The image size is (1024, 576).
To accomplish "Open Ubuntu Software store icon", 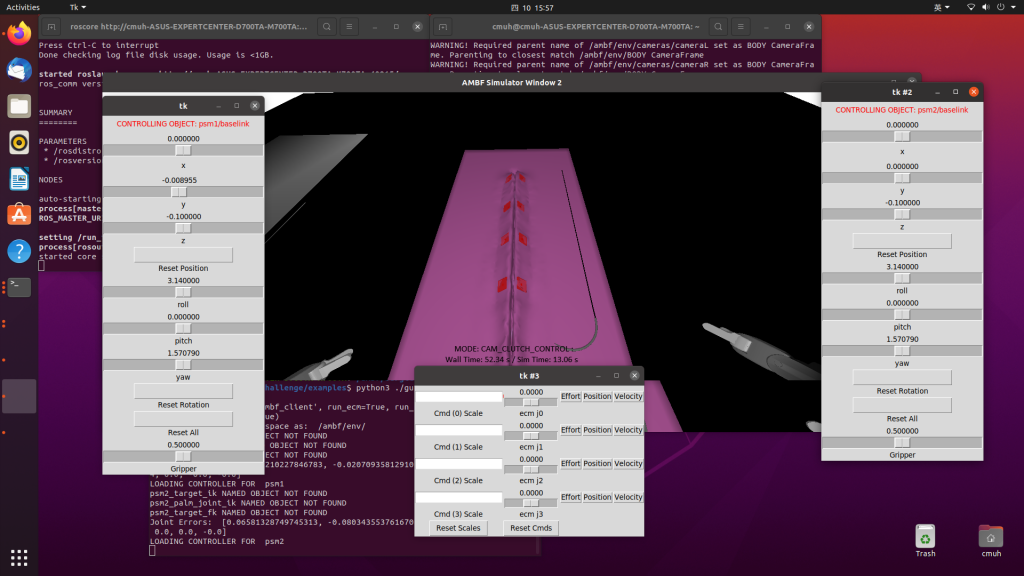I will (x=19, y=214).
